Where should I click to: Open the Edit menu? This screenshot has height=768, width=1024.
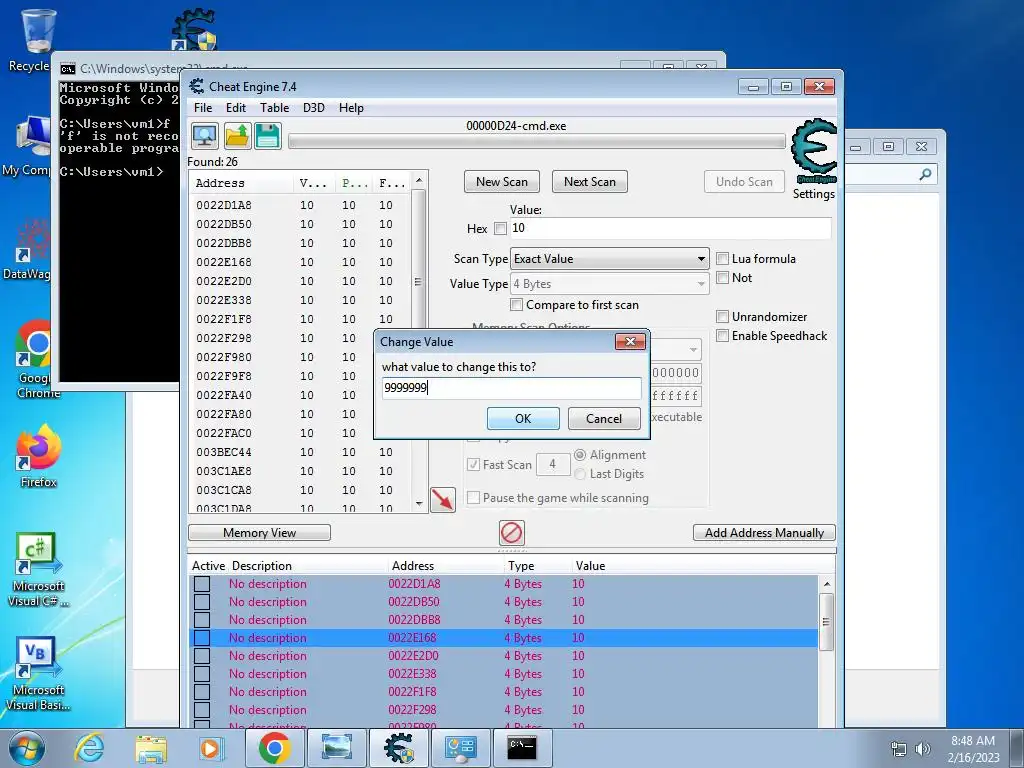(x=236, y=108)
